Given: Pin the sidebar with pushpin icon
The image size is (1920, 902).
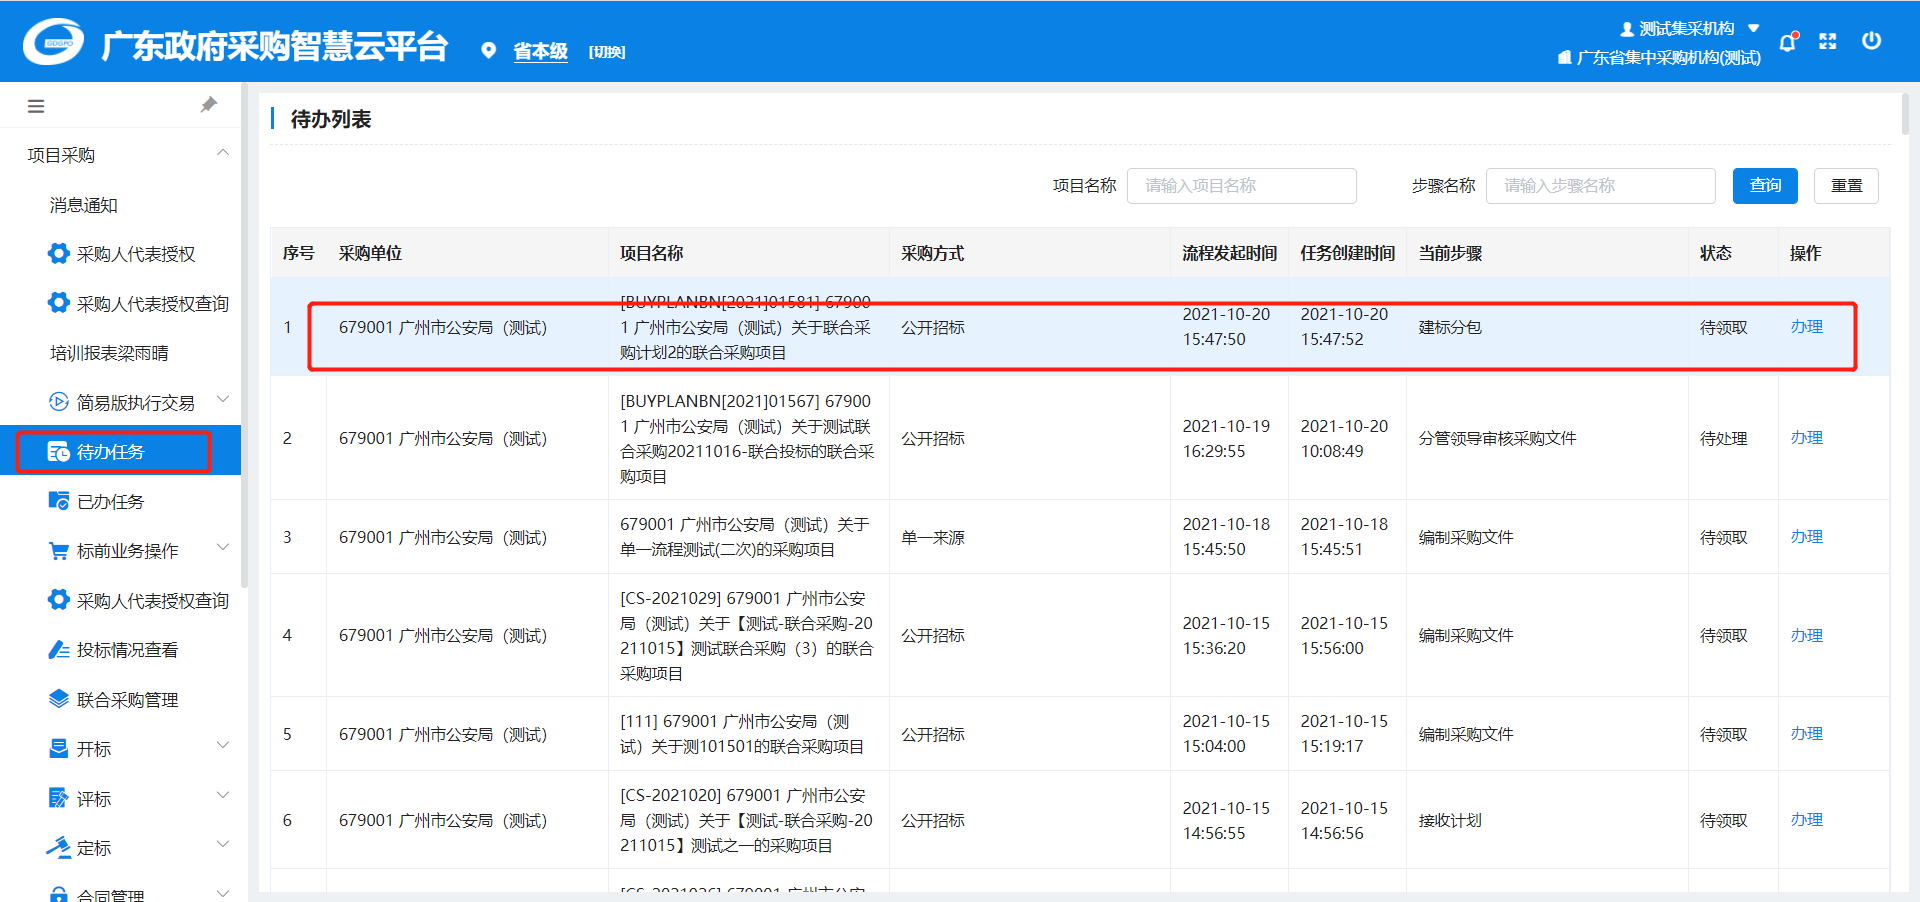Looking at the screenshot, I should (209, 105).
